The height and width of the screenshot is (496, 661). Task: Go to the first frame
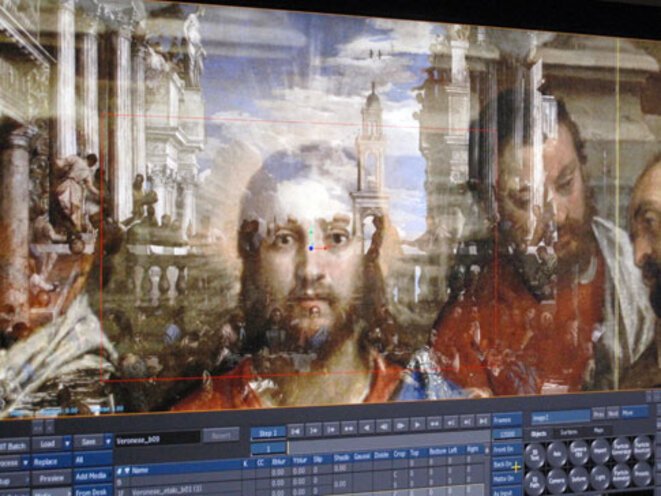(x=296, y=431)
